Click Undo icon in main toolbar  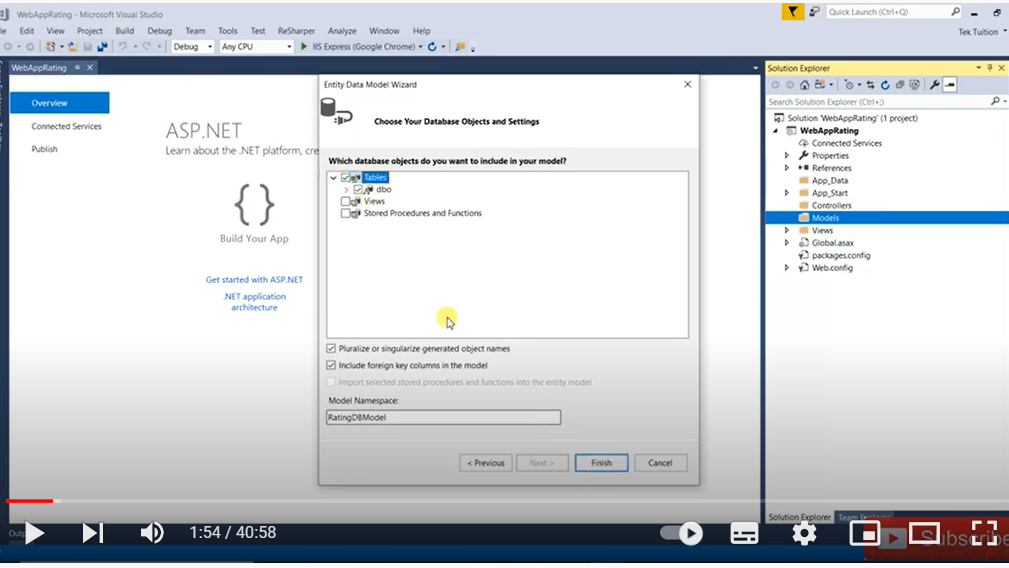122,46
